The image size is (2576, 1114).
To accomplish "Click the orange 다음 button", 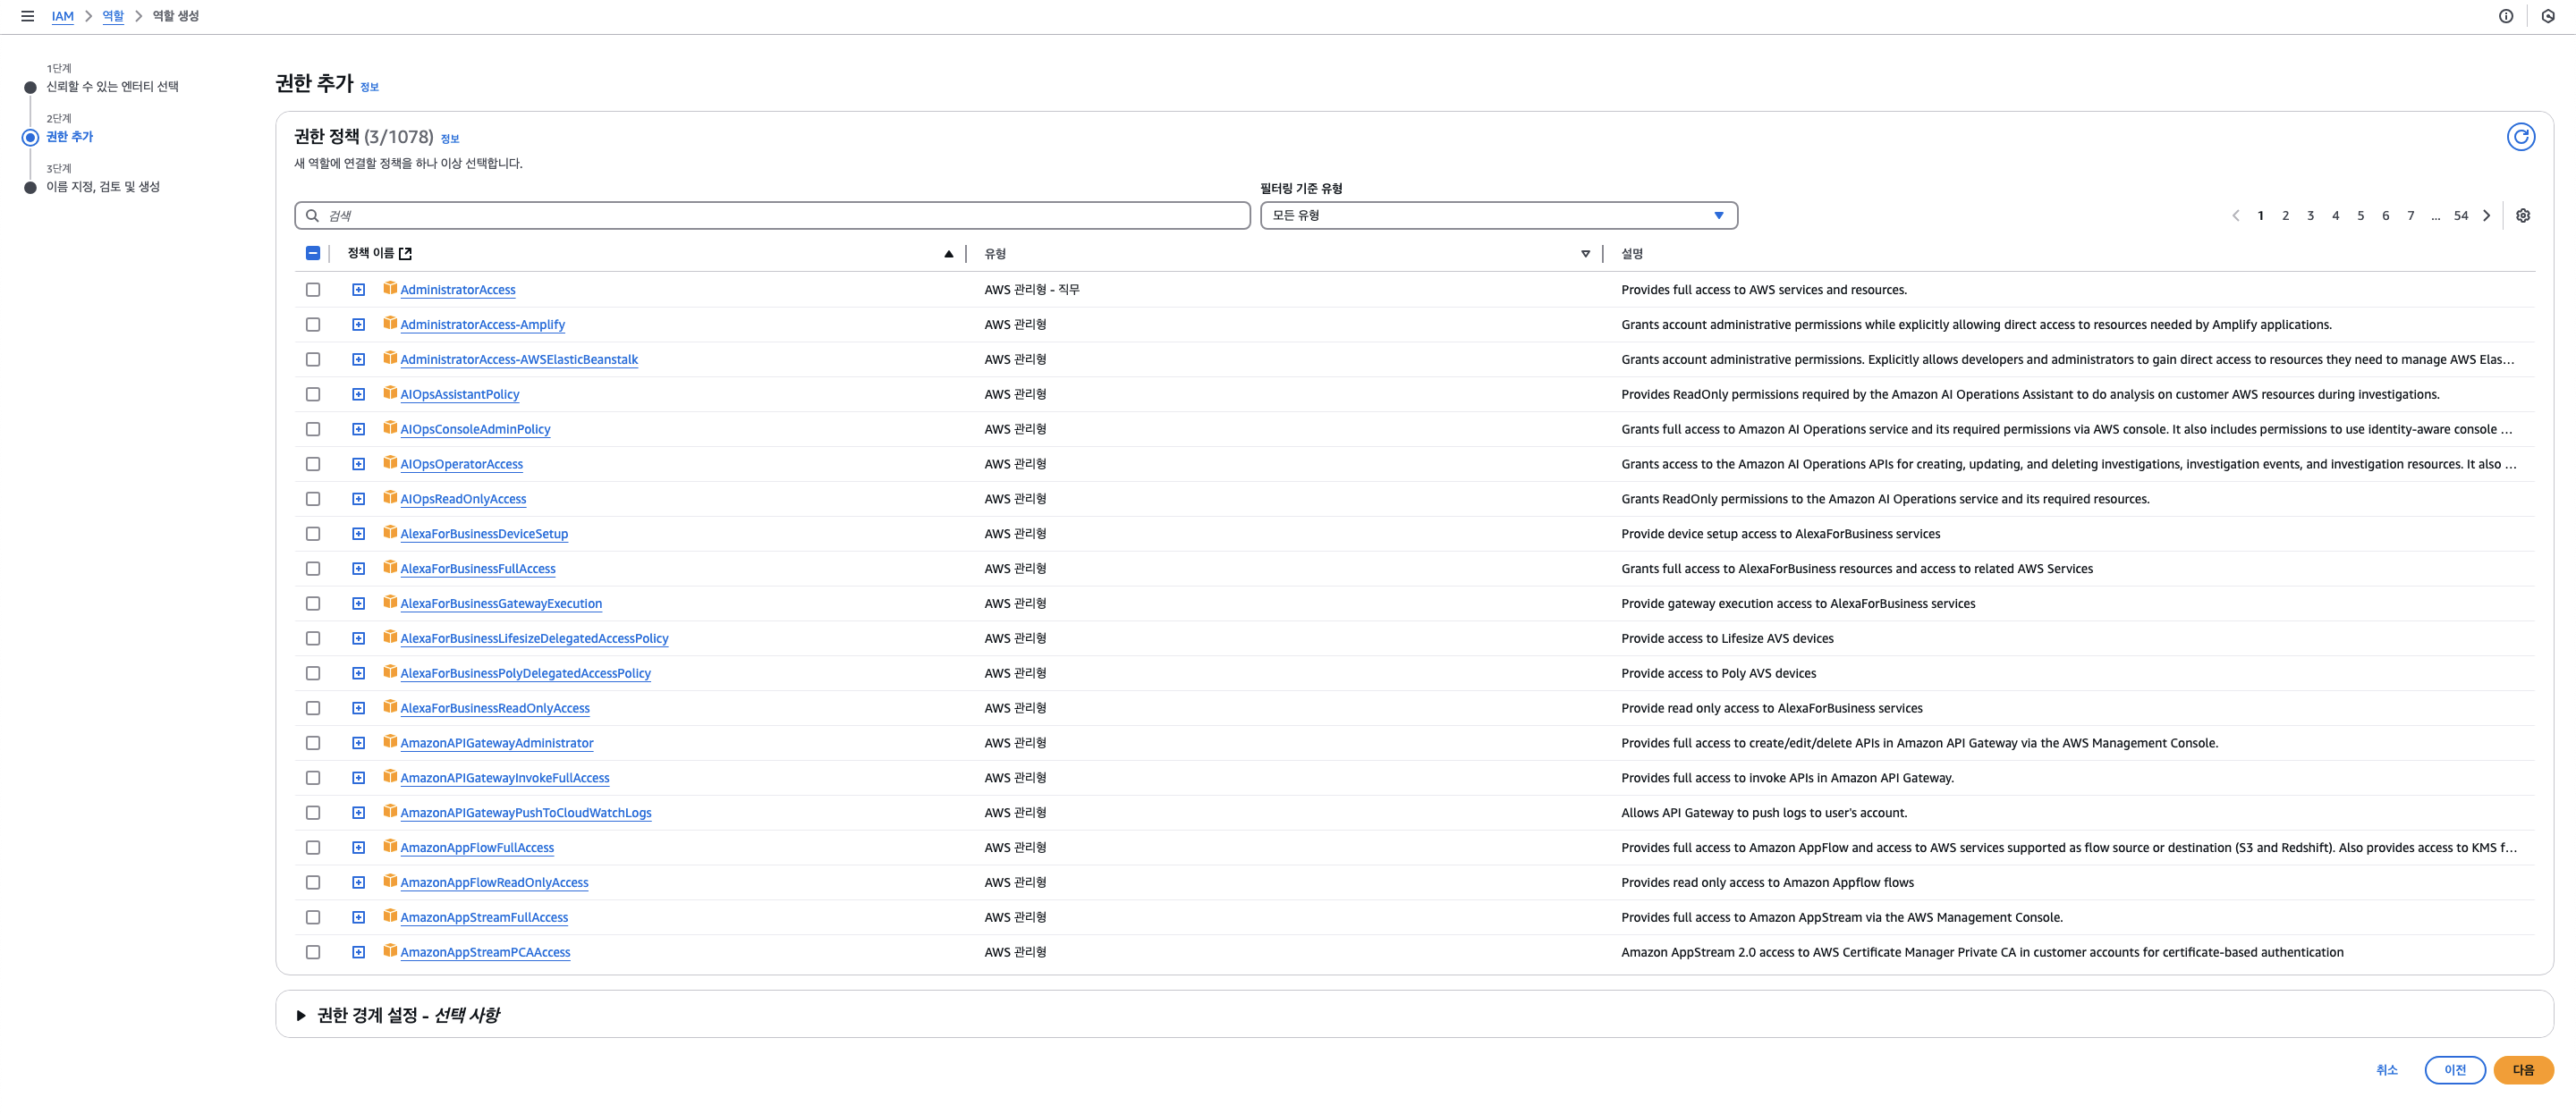I will 2522,1070.
